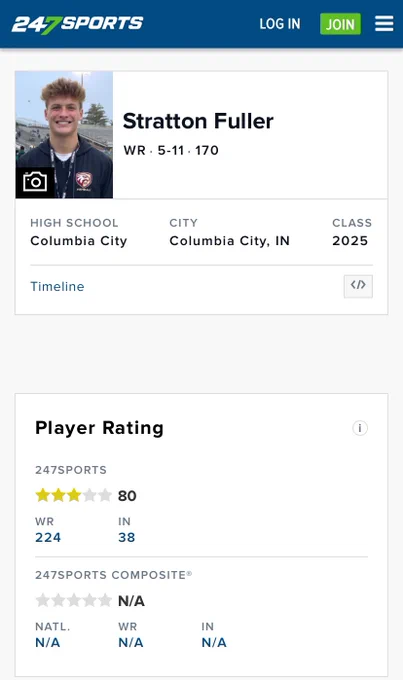Image resolution: width=403 pixels, height=680 pixels.
Task: Click Composite IN ranking N/A
Action: (x=214, y=642)
